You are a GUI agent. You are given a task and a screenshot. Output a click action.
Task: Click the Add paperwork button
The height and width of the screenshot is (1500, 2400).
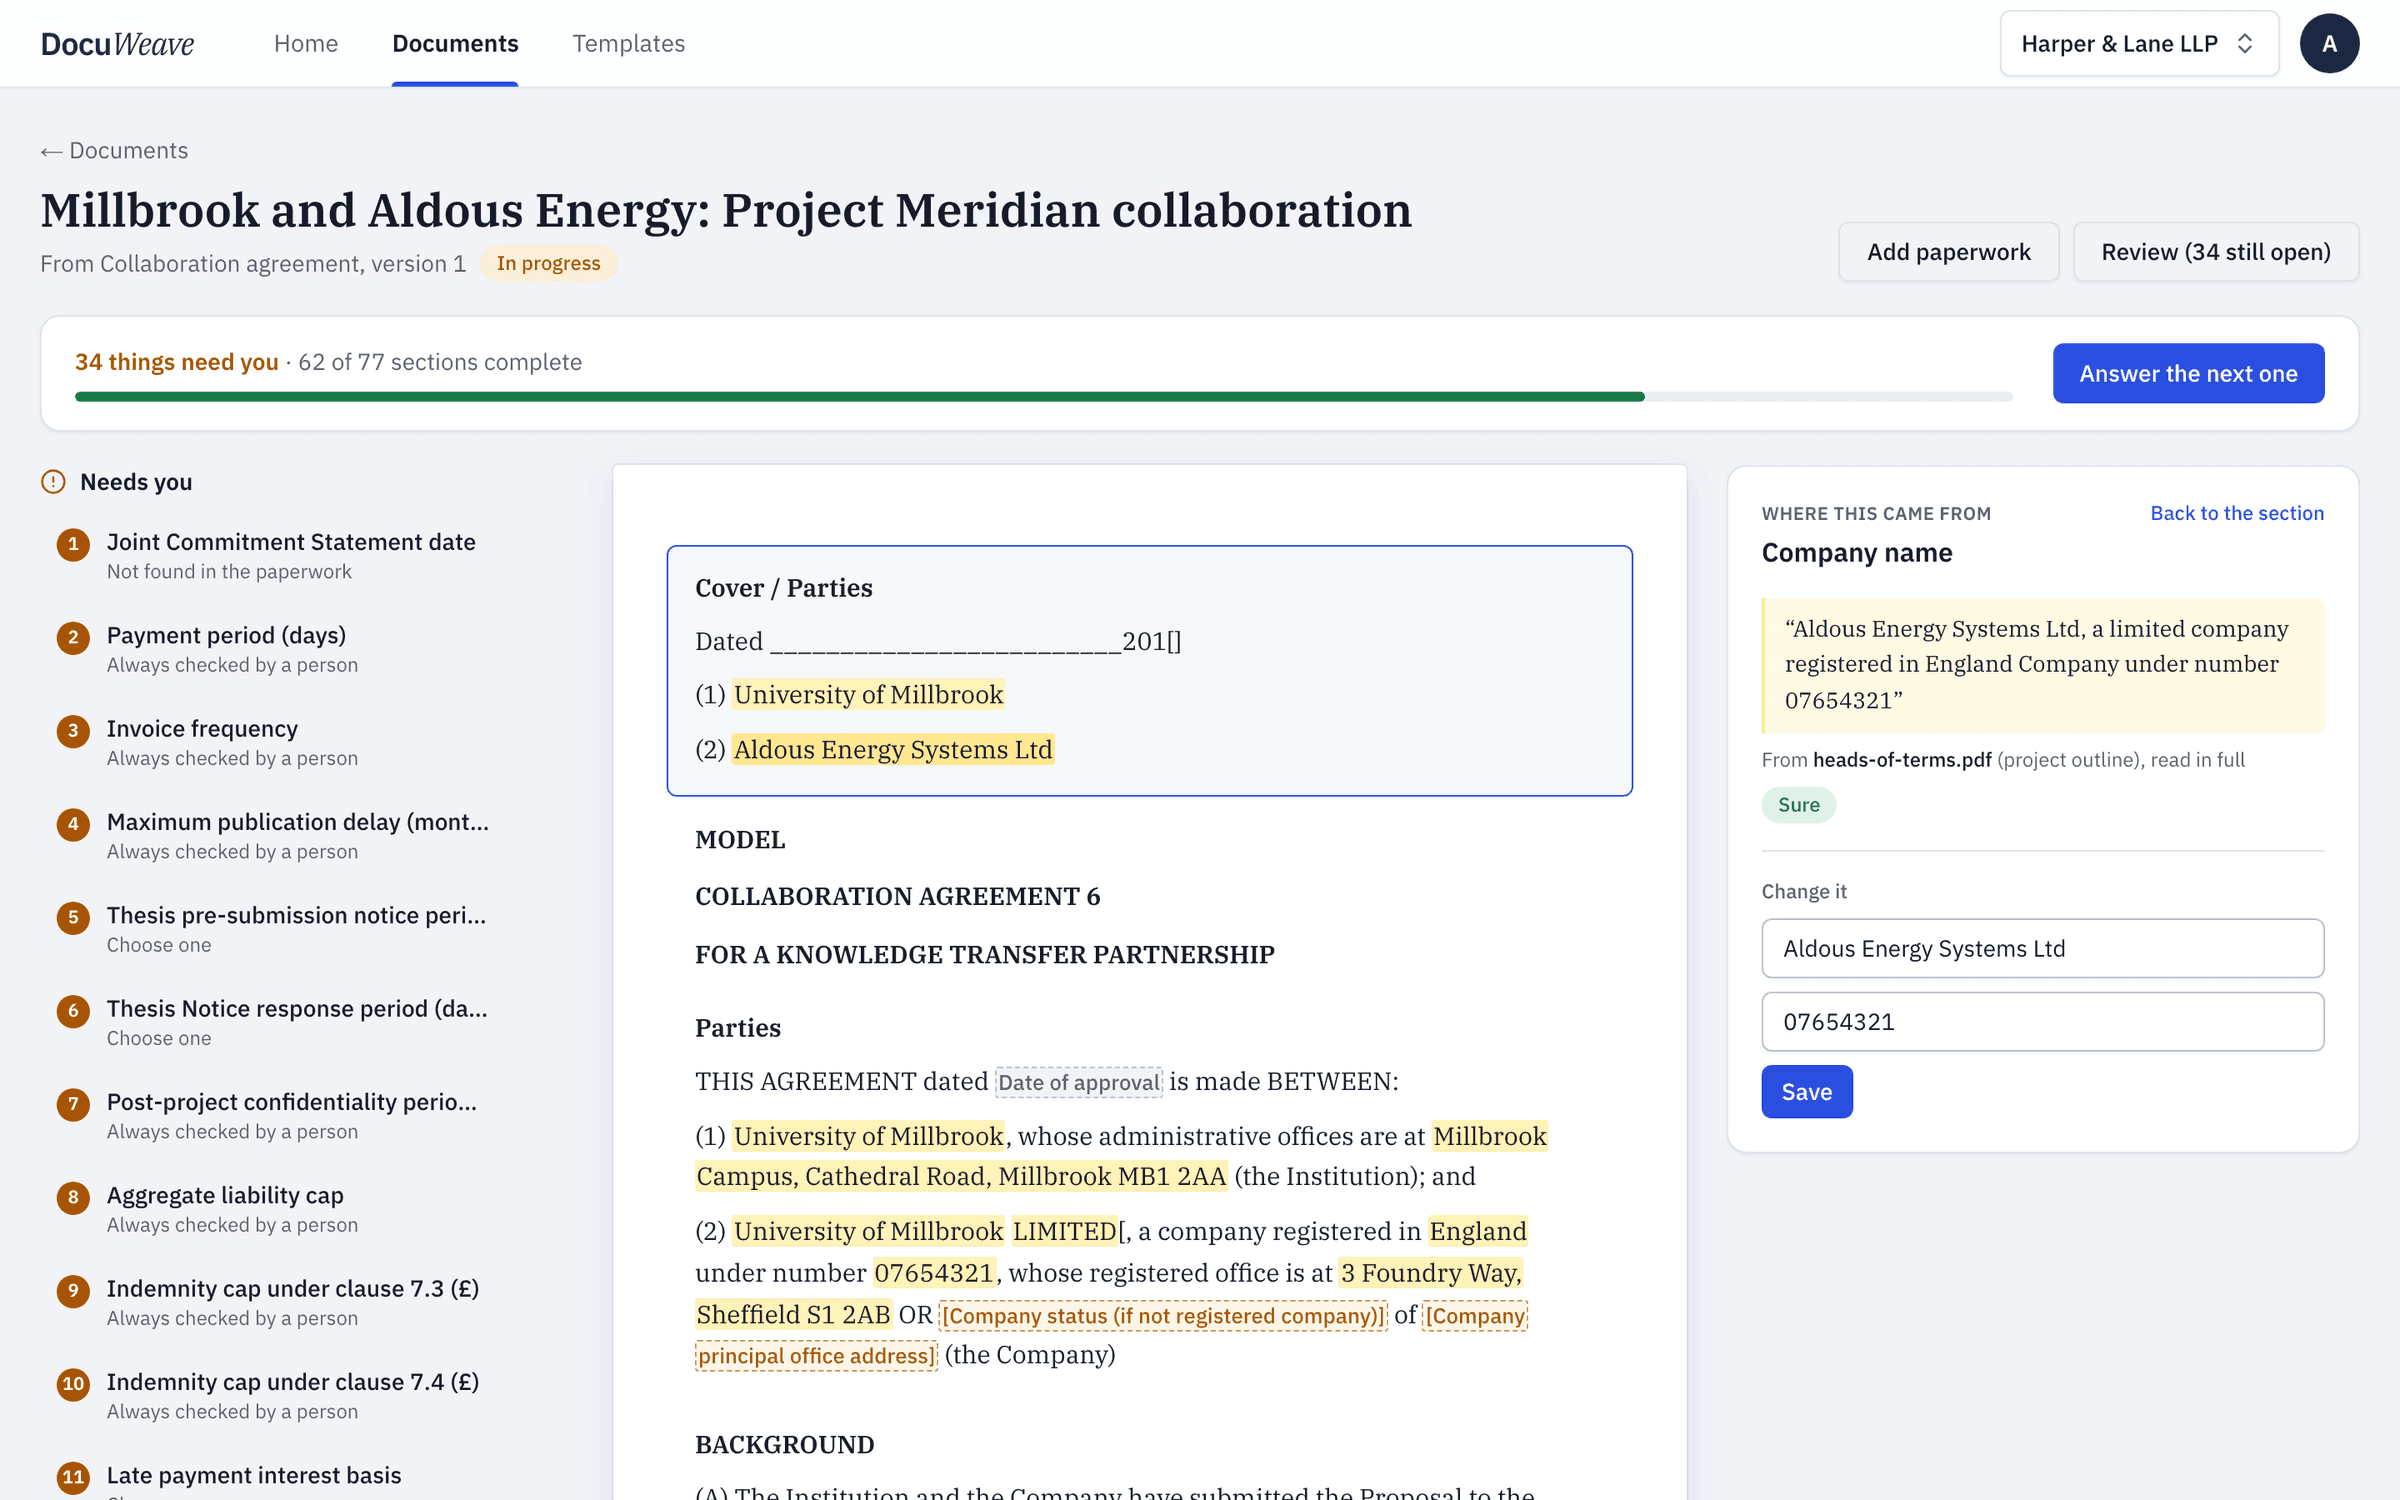point(1948,252)
